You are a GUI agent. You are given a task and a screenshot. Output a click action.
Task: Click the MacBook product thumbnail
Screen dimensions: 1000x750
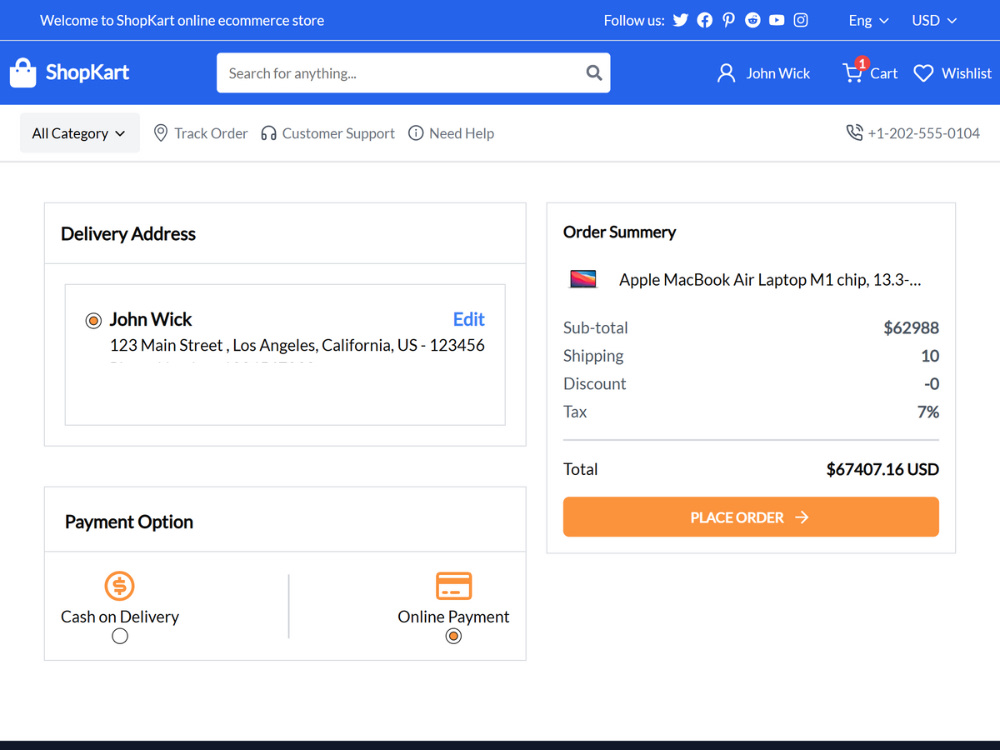583,279
